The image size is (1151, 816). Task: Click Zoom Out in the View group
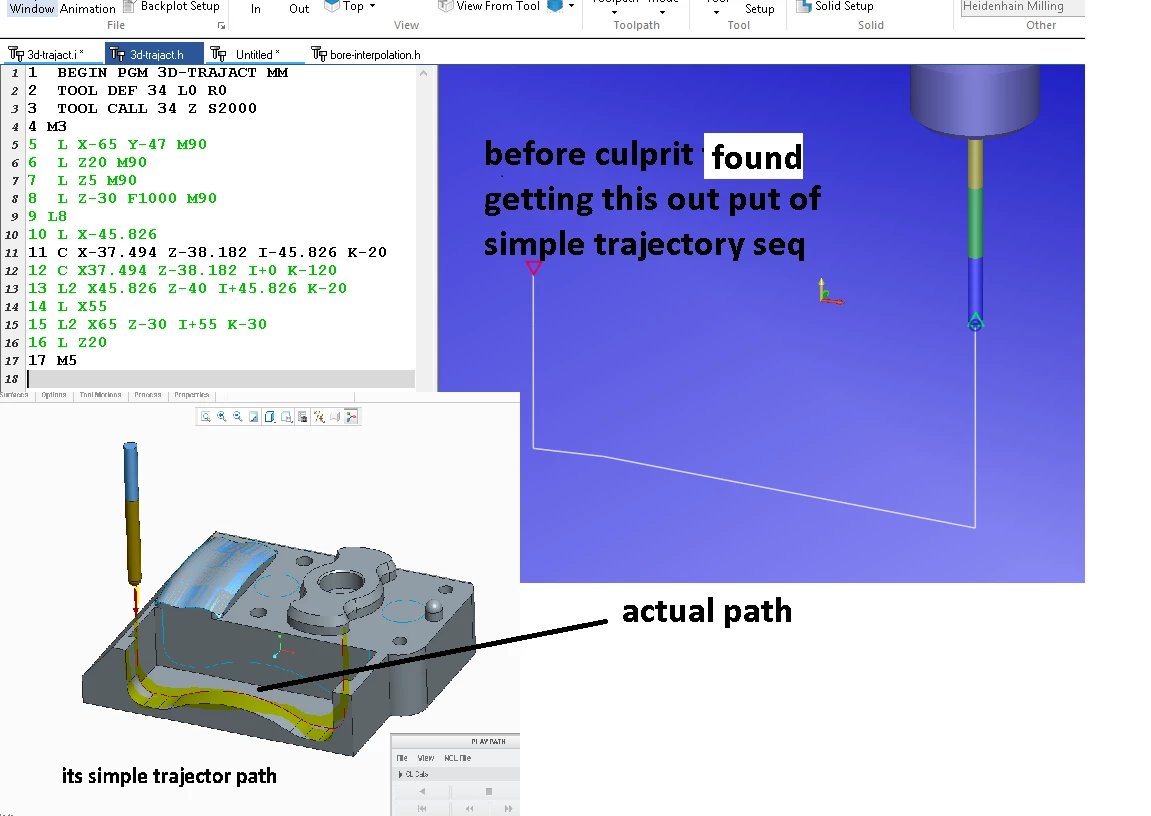click(x=299, y=9)
